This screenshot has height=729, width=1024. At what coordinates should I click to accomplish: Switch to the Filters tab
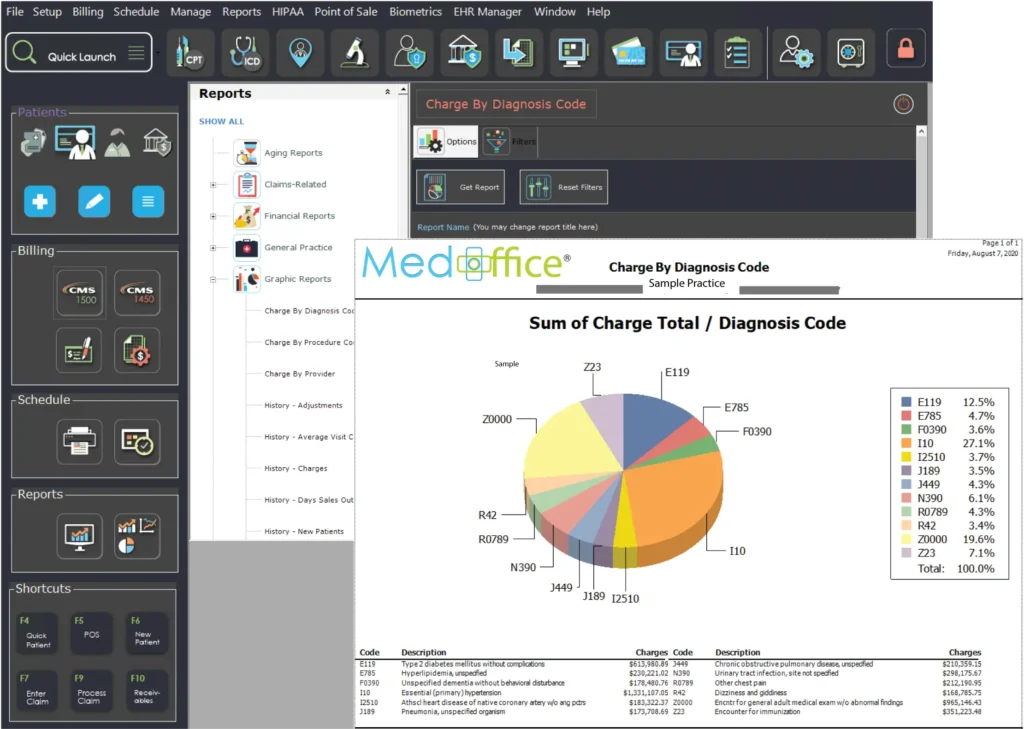510,142
